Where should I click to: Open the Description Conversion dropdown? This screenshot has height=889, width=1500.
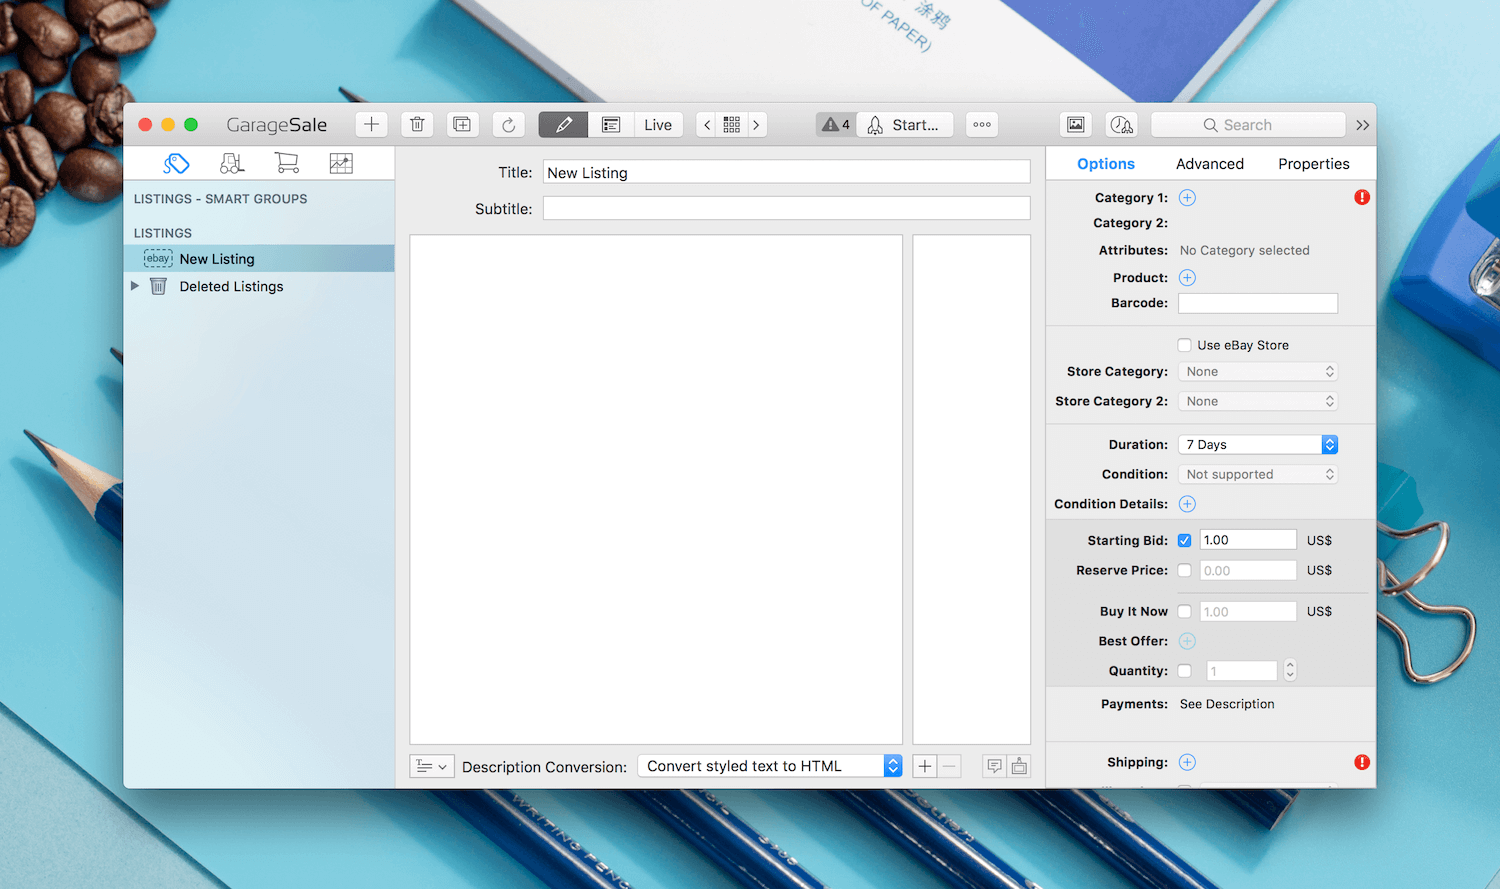(x=770, y=766)
